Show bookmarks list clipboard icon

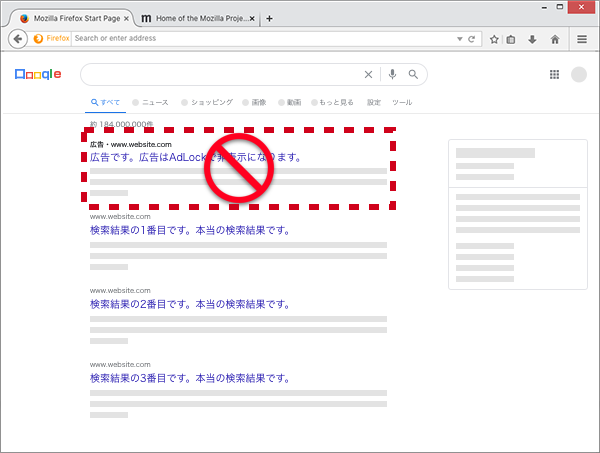pos(511,39)
